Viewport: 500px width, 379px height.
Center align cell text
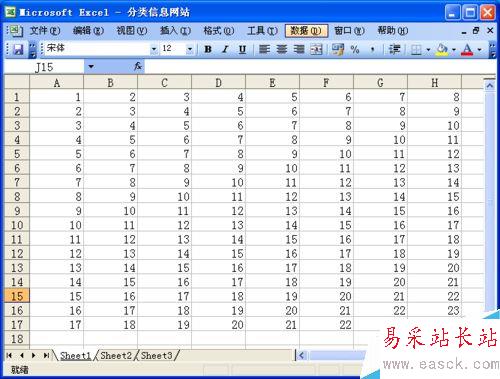[x=282, y=49]
